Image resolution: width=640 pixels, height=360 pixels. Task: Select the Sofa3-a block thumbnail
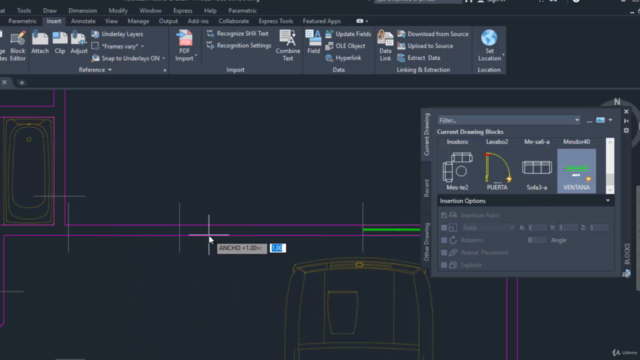point(536,171)
